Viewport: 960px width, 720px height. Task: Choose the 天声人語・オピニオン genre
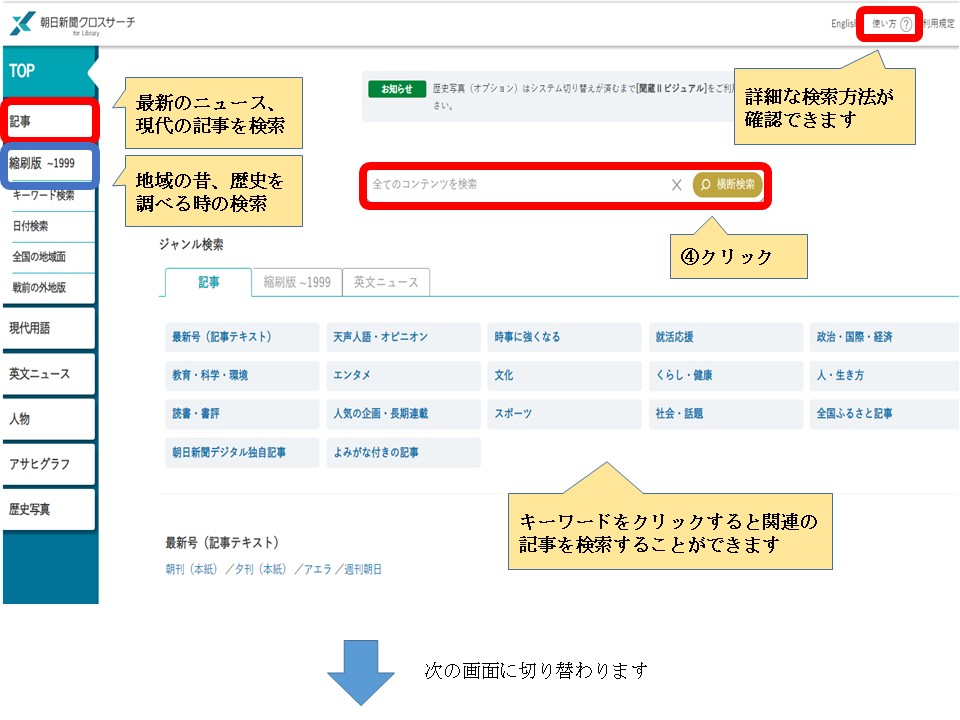(403, 337)
